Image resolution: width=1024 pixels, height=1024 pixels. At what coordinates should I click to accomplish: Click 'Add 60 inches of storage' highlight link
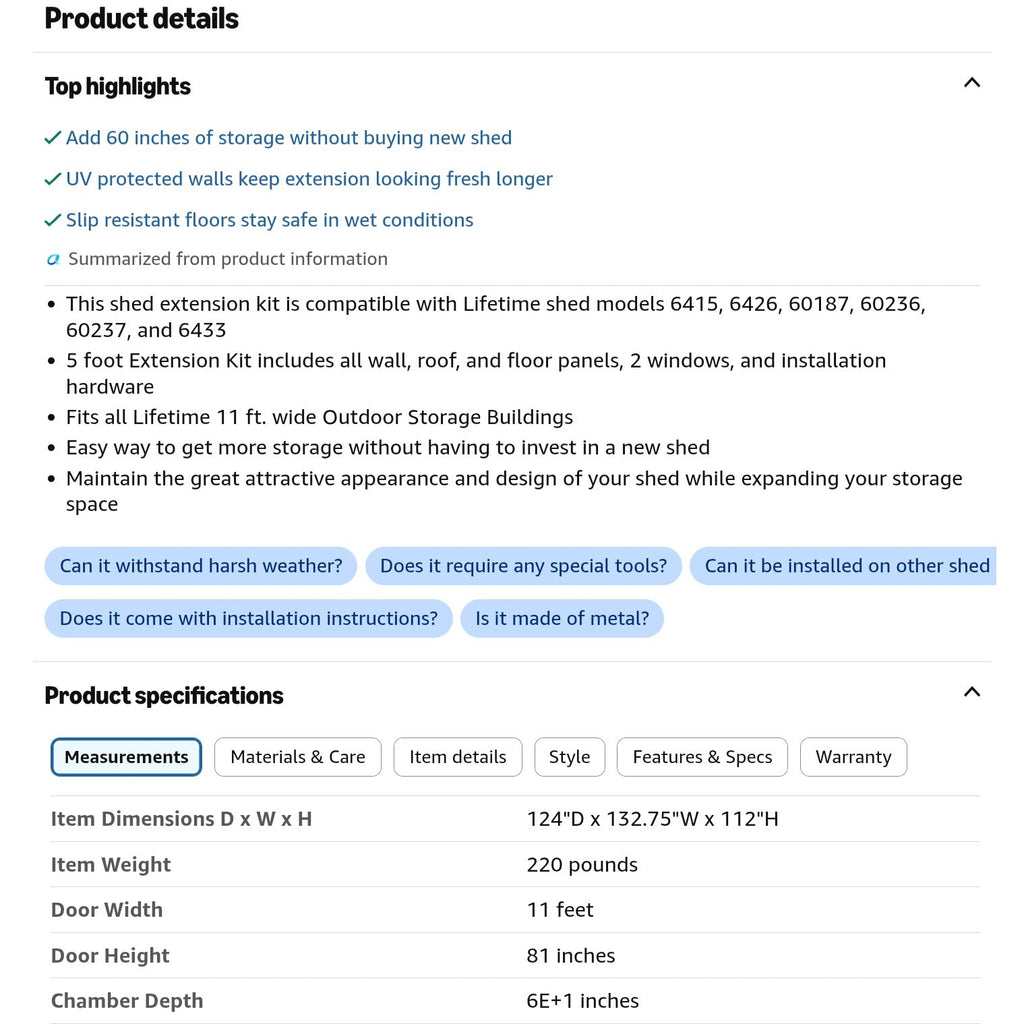coord(289,138)
